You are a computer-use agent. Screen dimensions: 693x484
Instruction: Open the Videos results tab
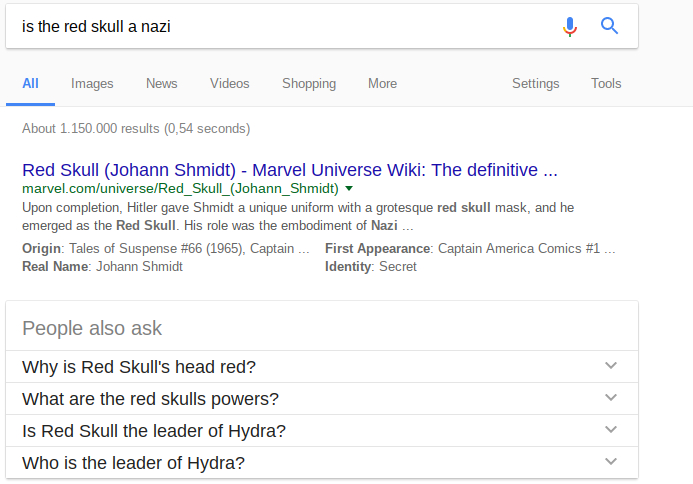point(229,84)
